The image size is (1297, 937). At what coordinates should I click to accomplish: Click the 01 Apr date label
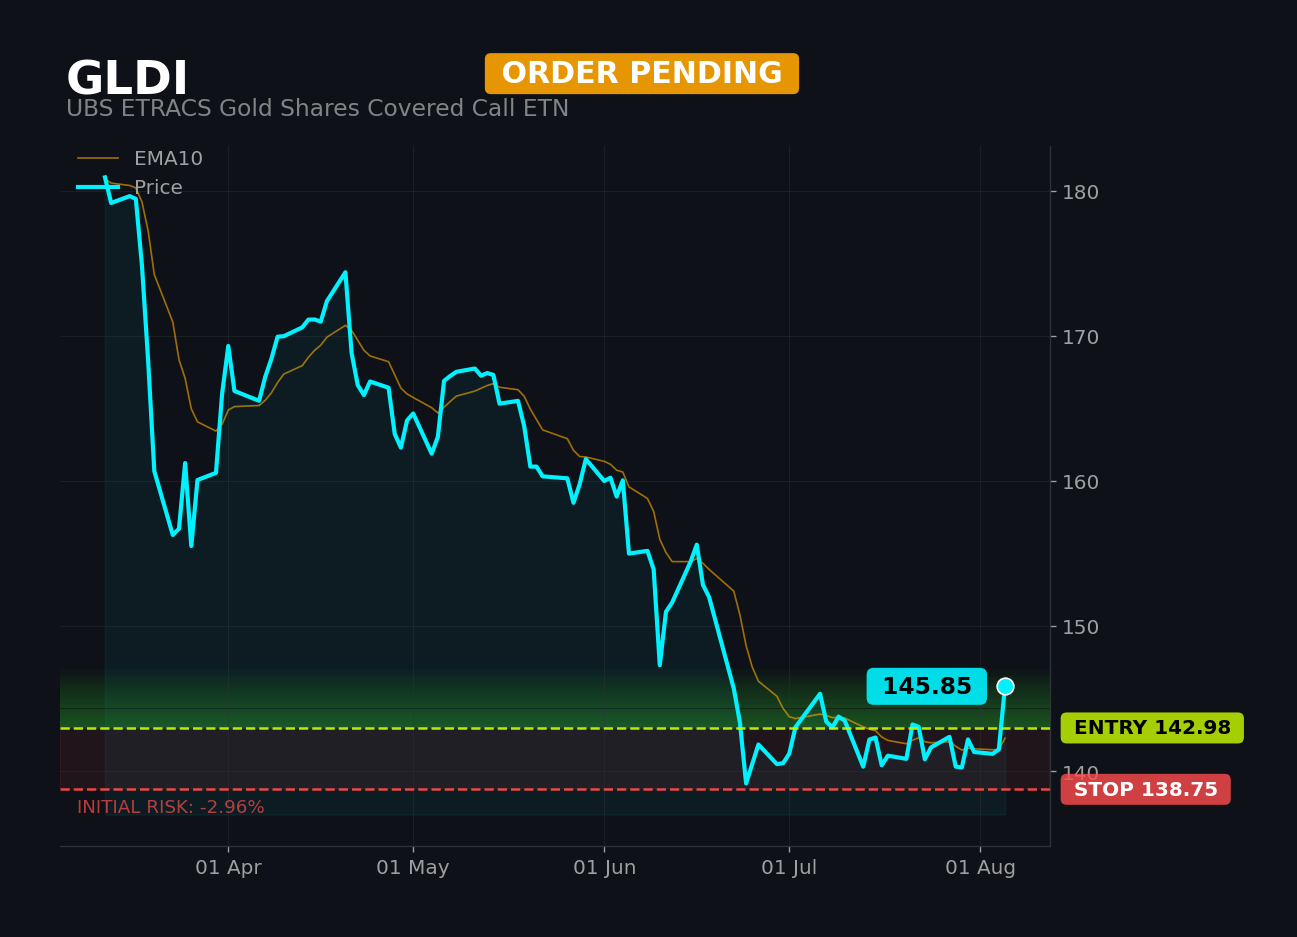(x=228, y=868)
